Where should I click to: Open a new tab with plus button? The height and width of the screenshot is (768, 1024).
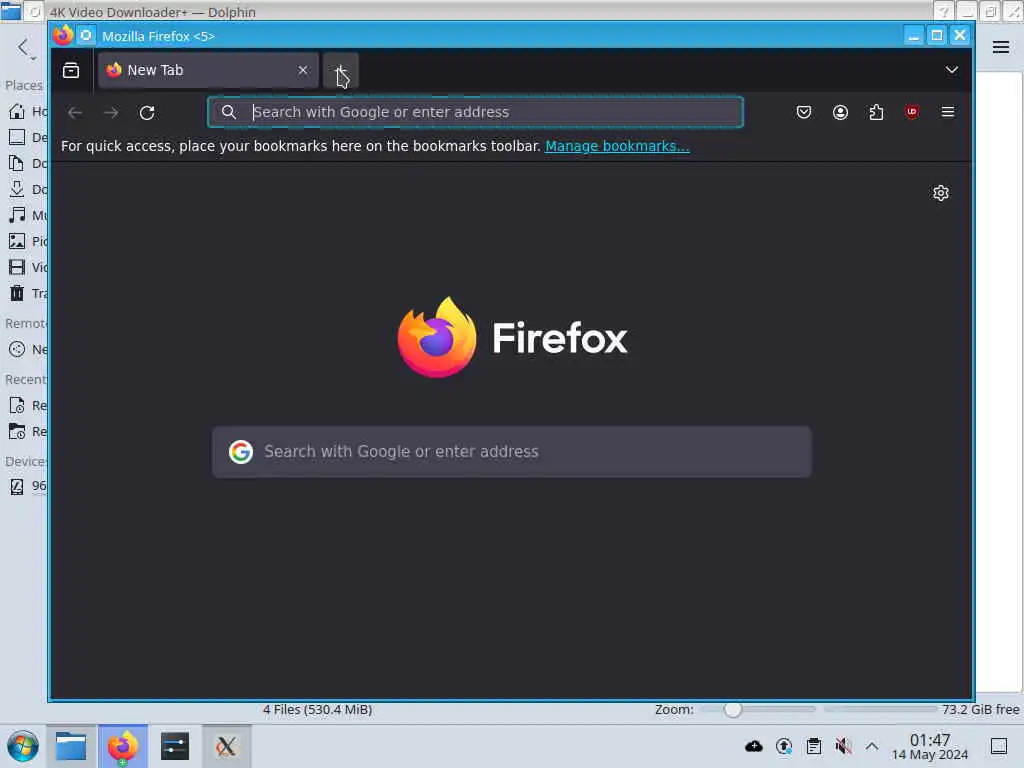[x=340, y=70]
